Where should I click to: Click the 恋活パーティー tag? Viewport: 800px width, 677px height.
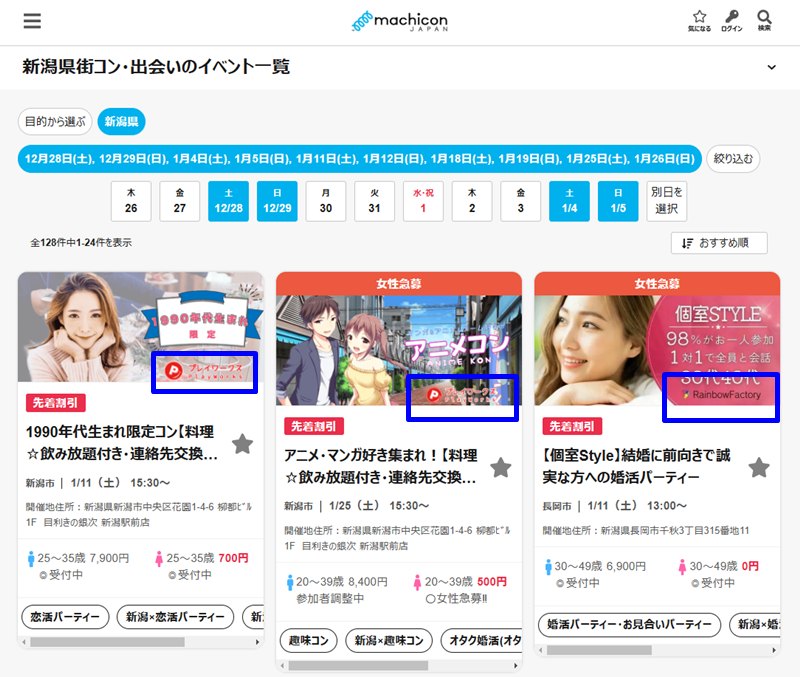pos(65,617)
